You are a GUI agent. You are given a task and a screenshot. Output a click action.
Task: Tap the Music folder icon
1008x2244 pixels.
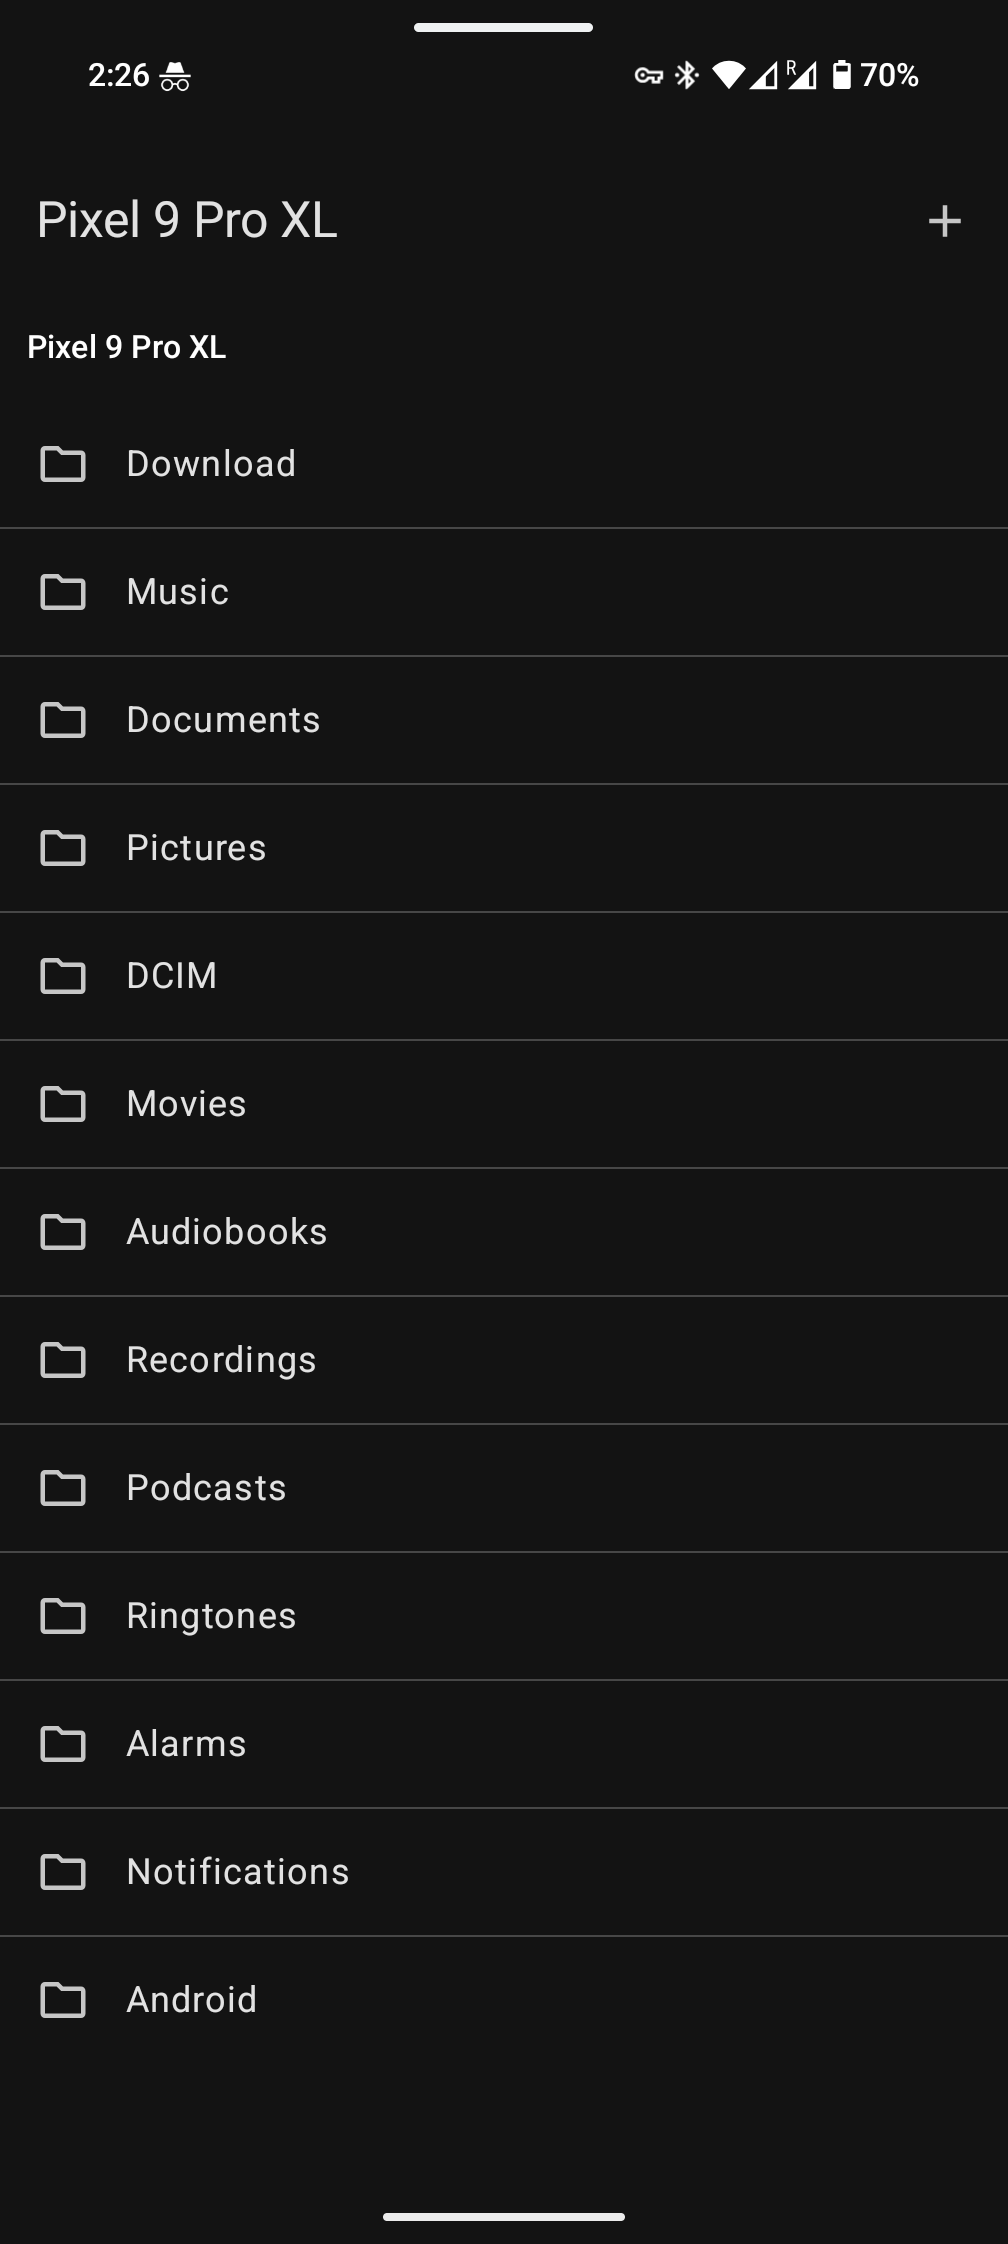click(x=63, y=592)
